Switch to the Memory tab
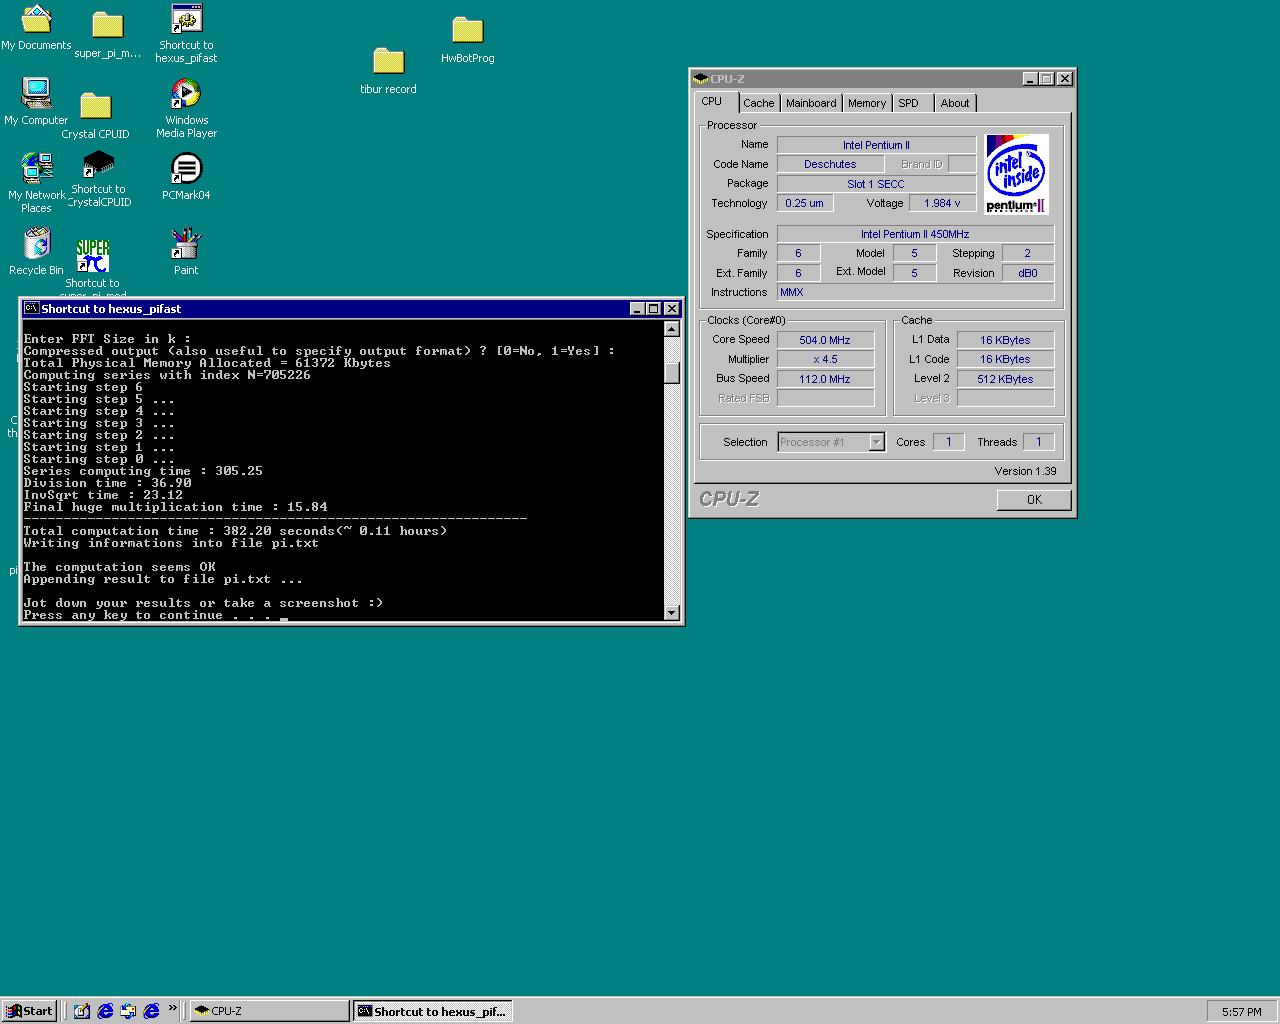This screenshot has height=1024, width=1280. pos(867,103)
